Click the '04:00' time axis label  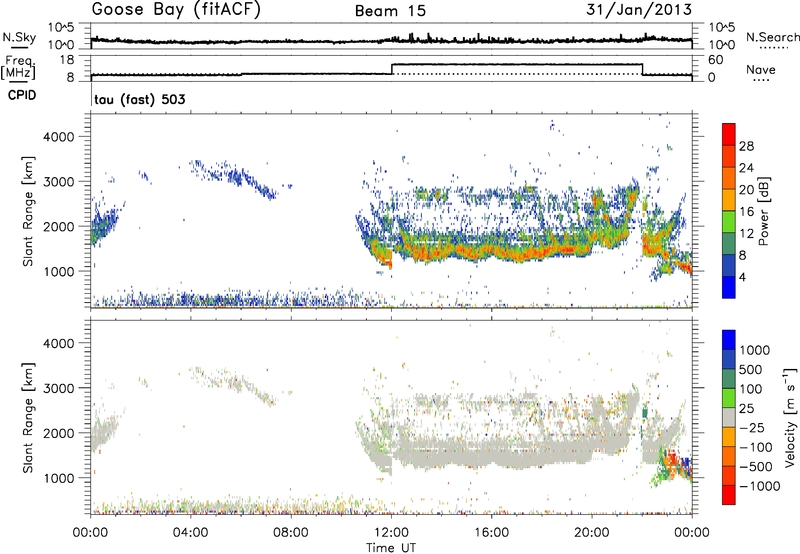[x=190, y=533]
